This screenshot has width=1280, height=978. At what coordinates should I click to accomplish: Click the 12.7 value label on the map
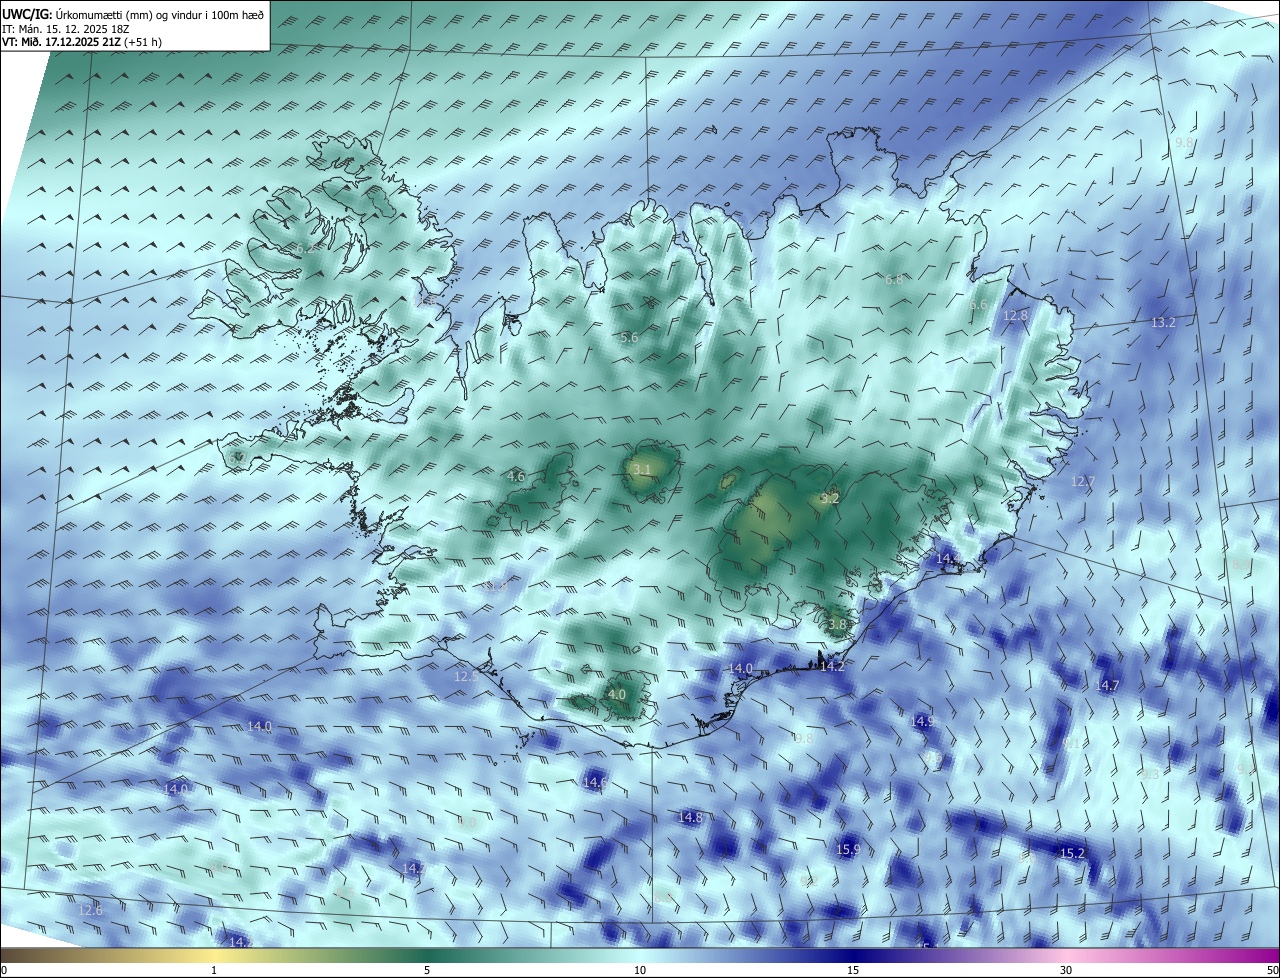pos(1083,481)
